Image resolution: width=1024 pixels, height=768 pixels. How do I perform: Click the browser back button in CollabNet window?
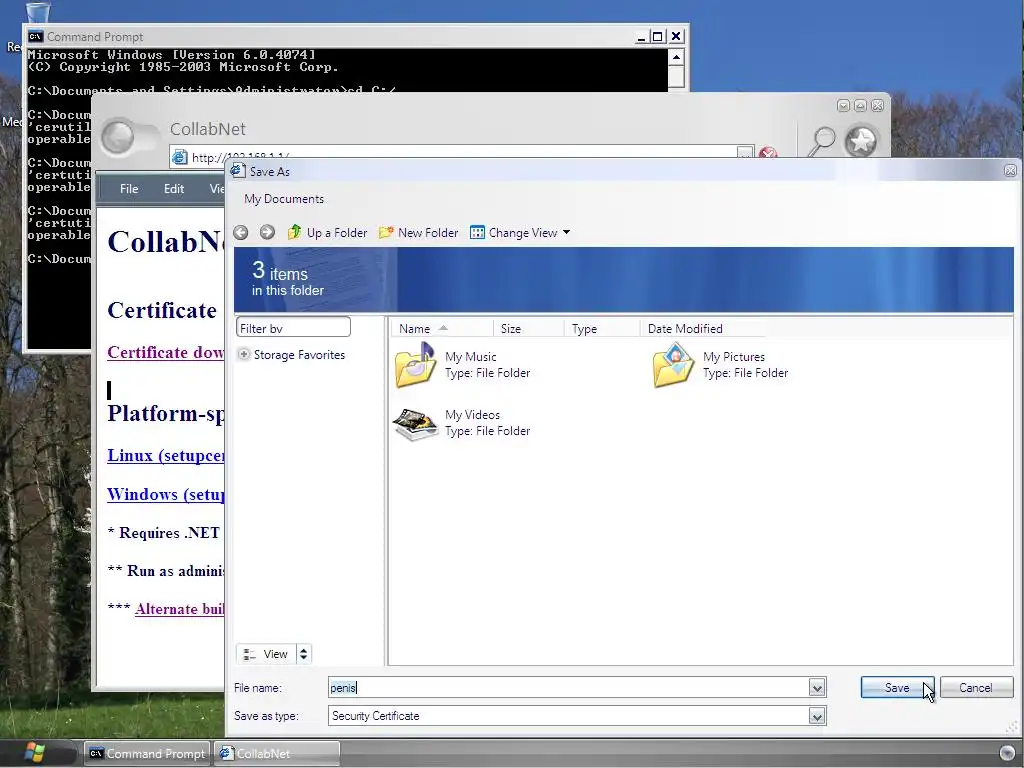[118, 138]
